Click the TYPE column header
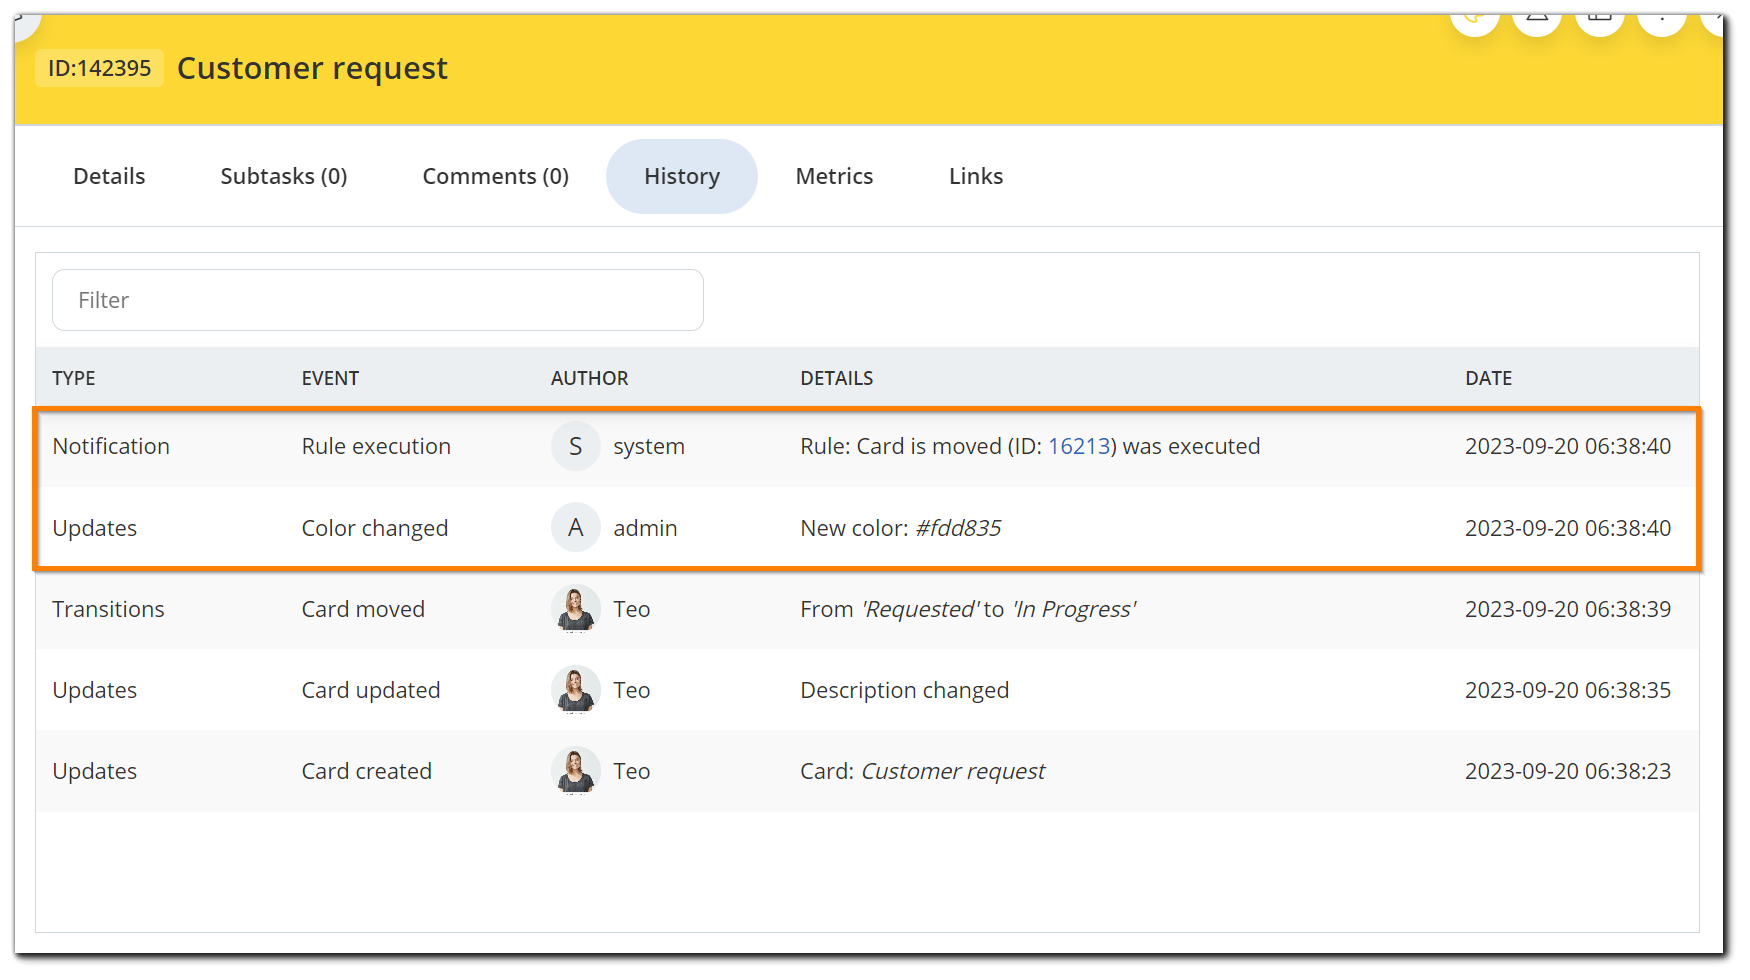This screenshot has width=1750, height=980. (74, 379)
